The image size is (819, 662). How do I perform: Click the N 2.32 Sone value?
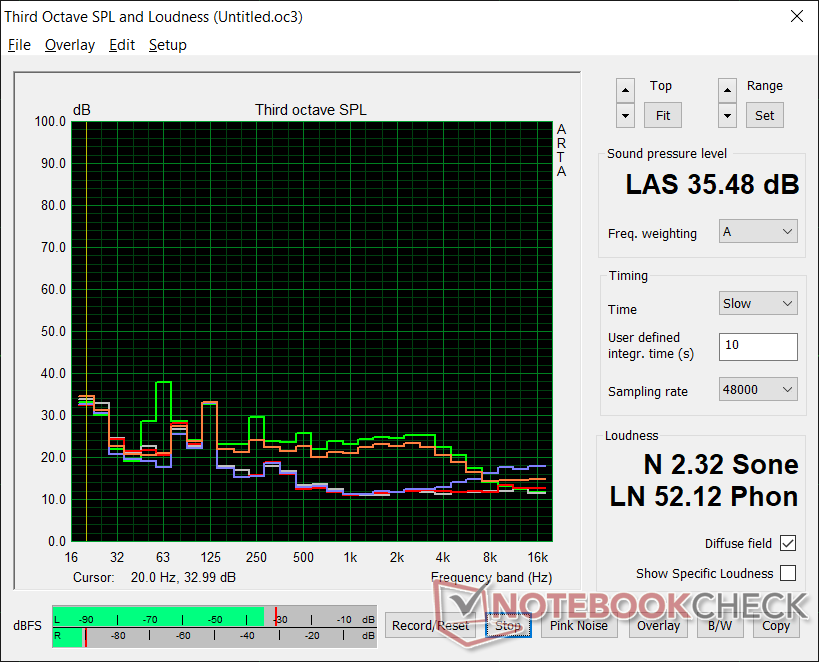click(x=721, y=464)
